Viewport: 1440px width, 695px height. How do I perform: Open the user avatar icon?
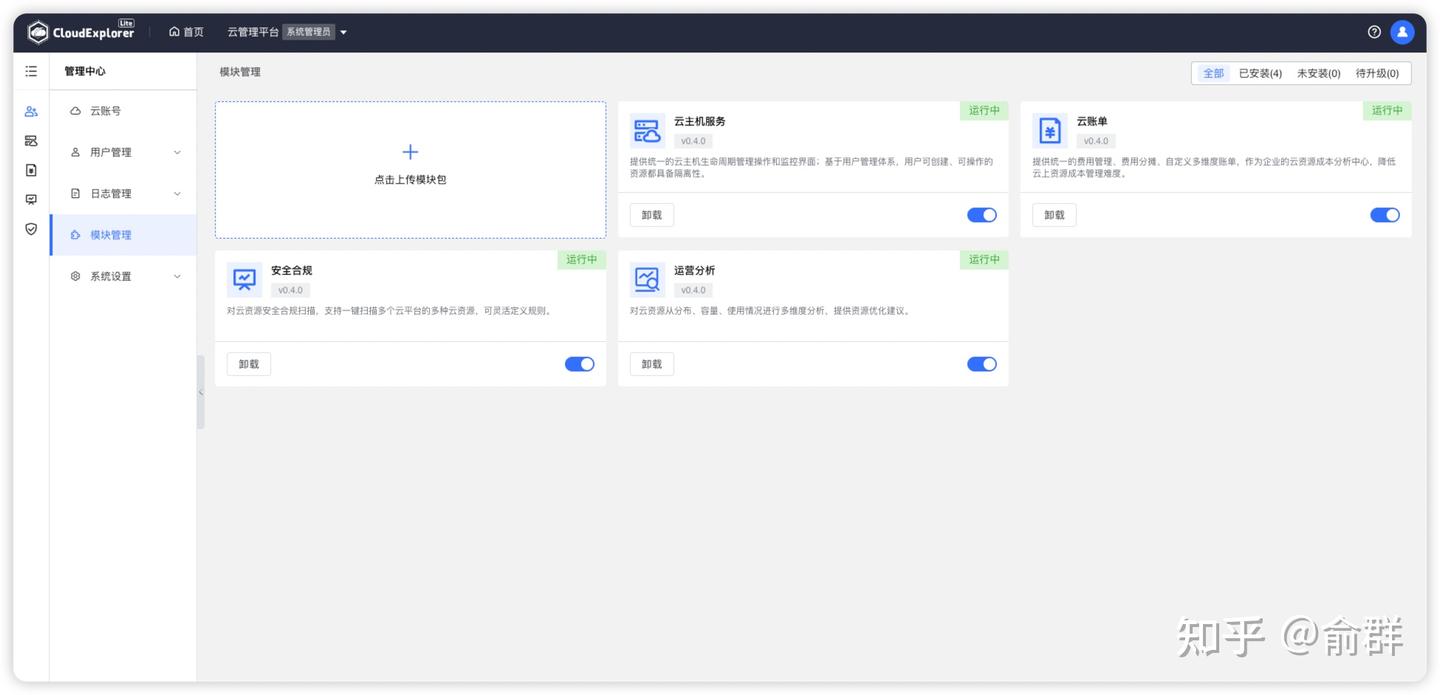point(1402,32)
